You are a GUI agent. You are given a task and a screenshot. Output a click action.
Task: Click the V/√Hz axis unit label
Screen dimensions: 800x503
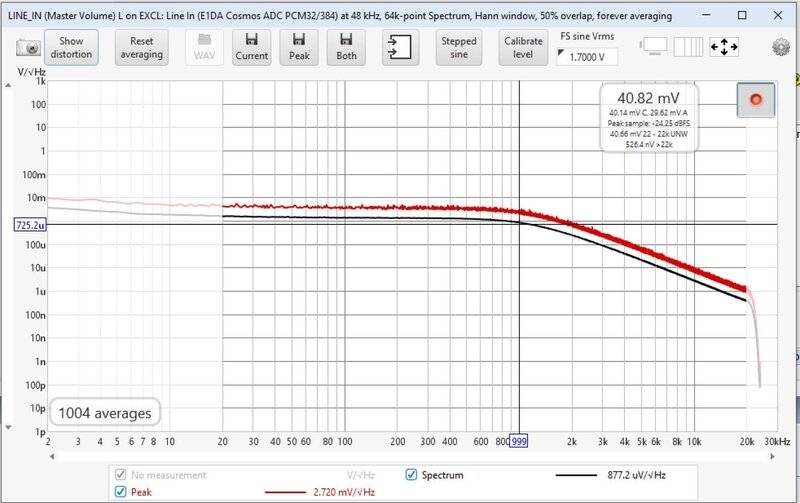point(32,72)
